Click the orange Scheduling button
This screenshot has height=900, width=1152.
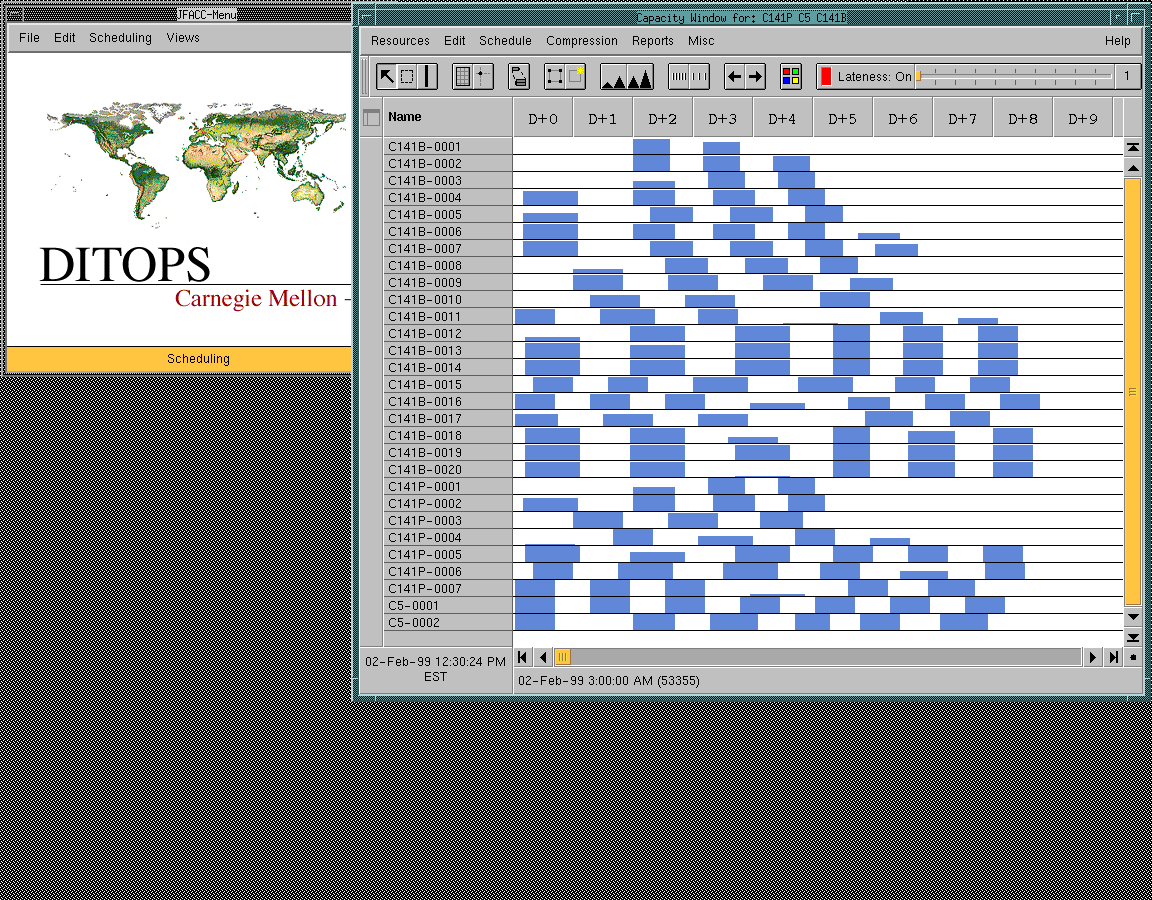(198, 358)
